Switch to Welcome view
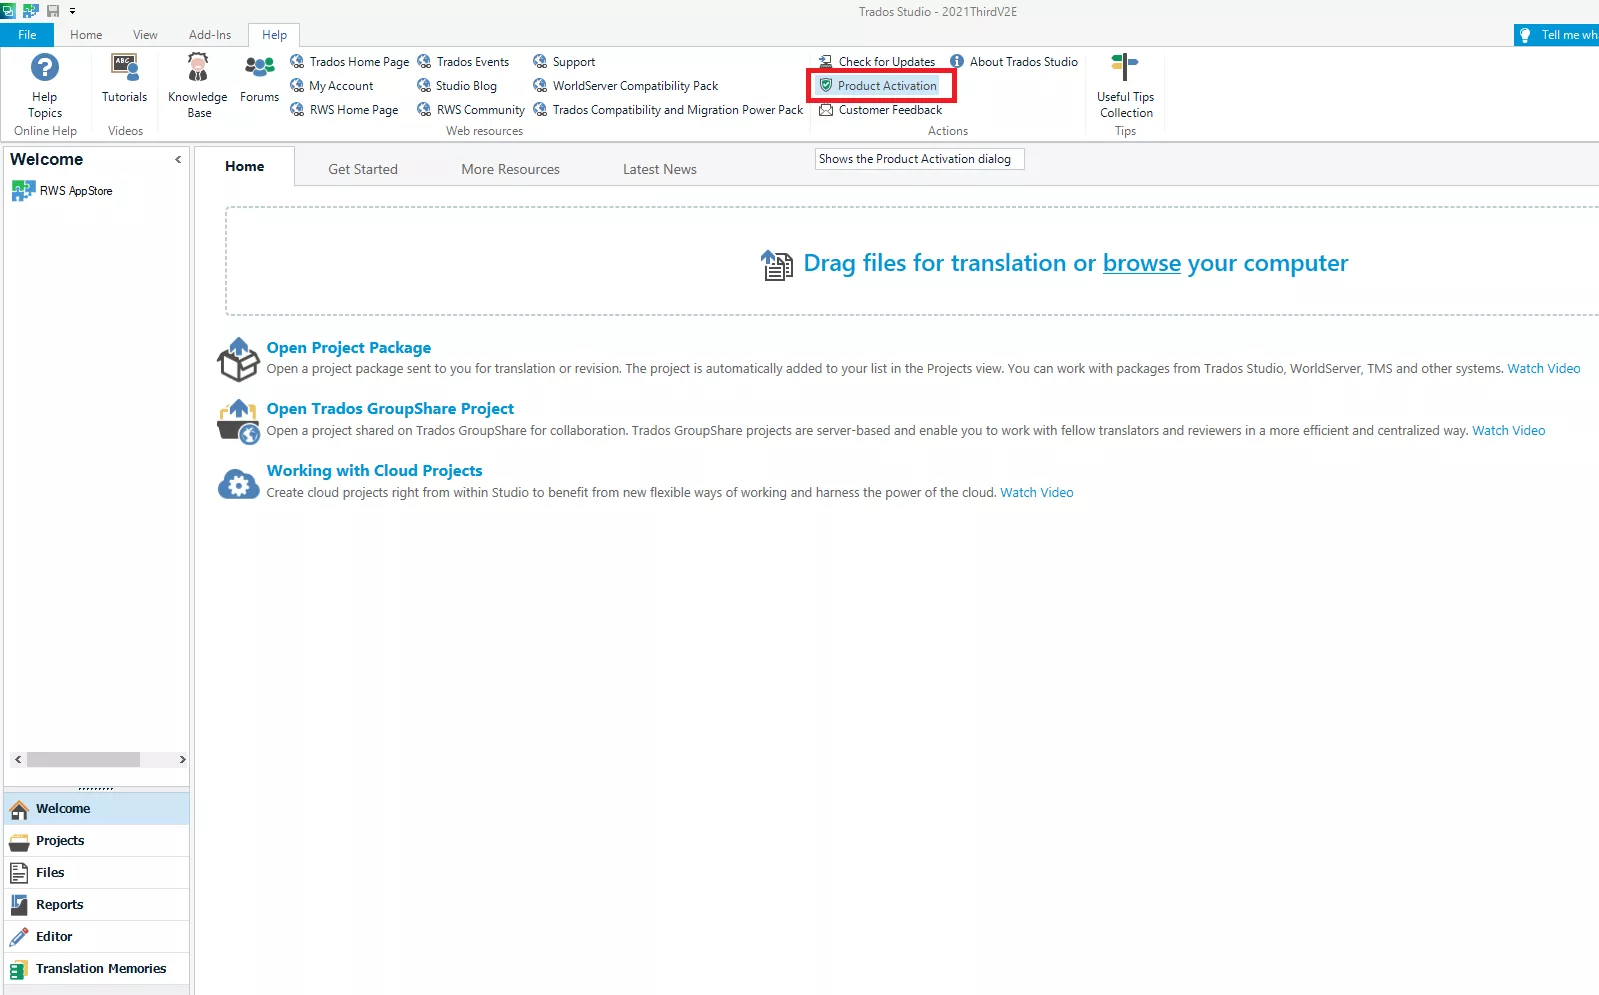This screenshot has width=1599, height=995. click(97, 809)
